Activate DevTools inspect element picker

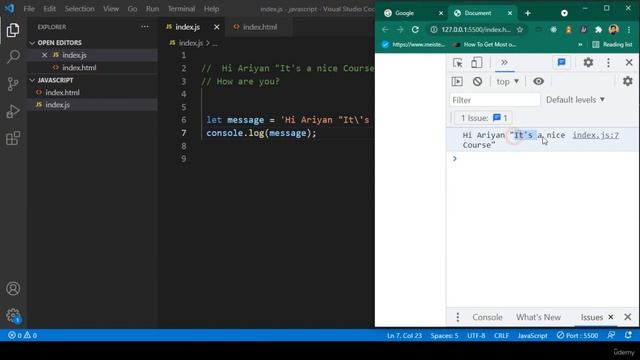click(x=458, y=62)
